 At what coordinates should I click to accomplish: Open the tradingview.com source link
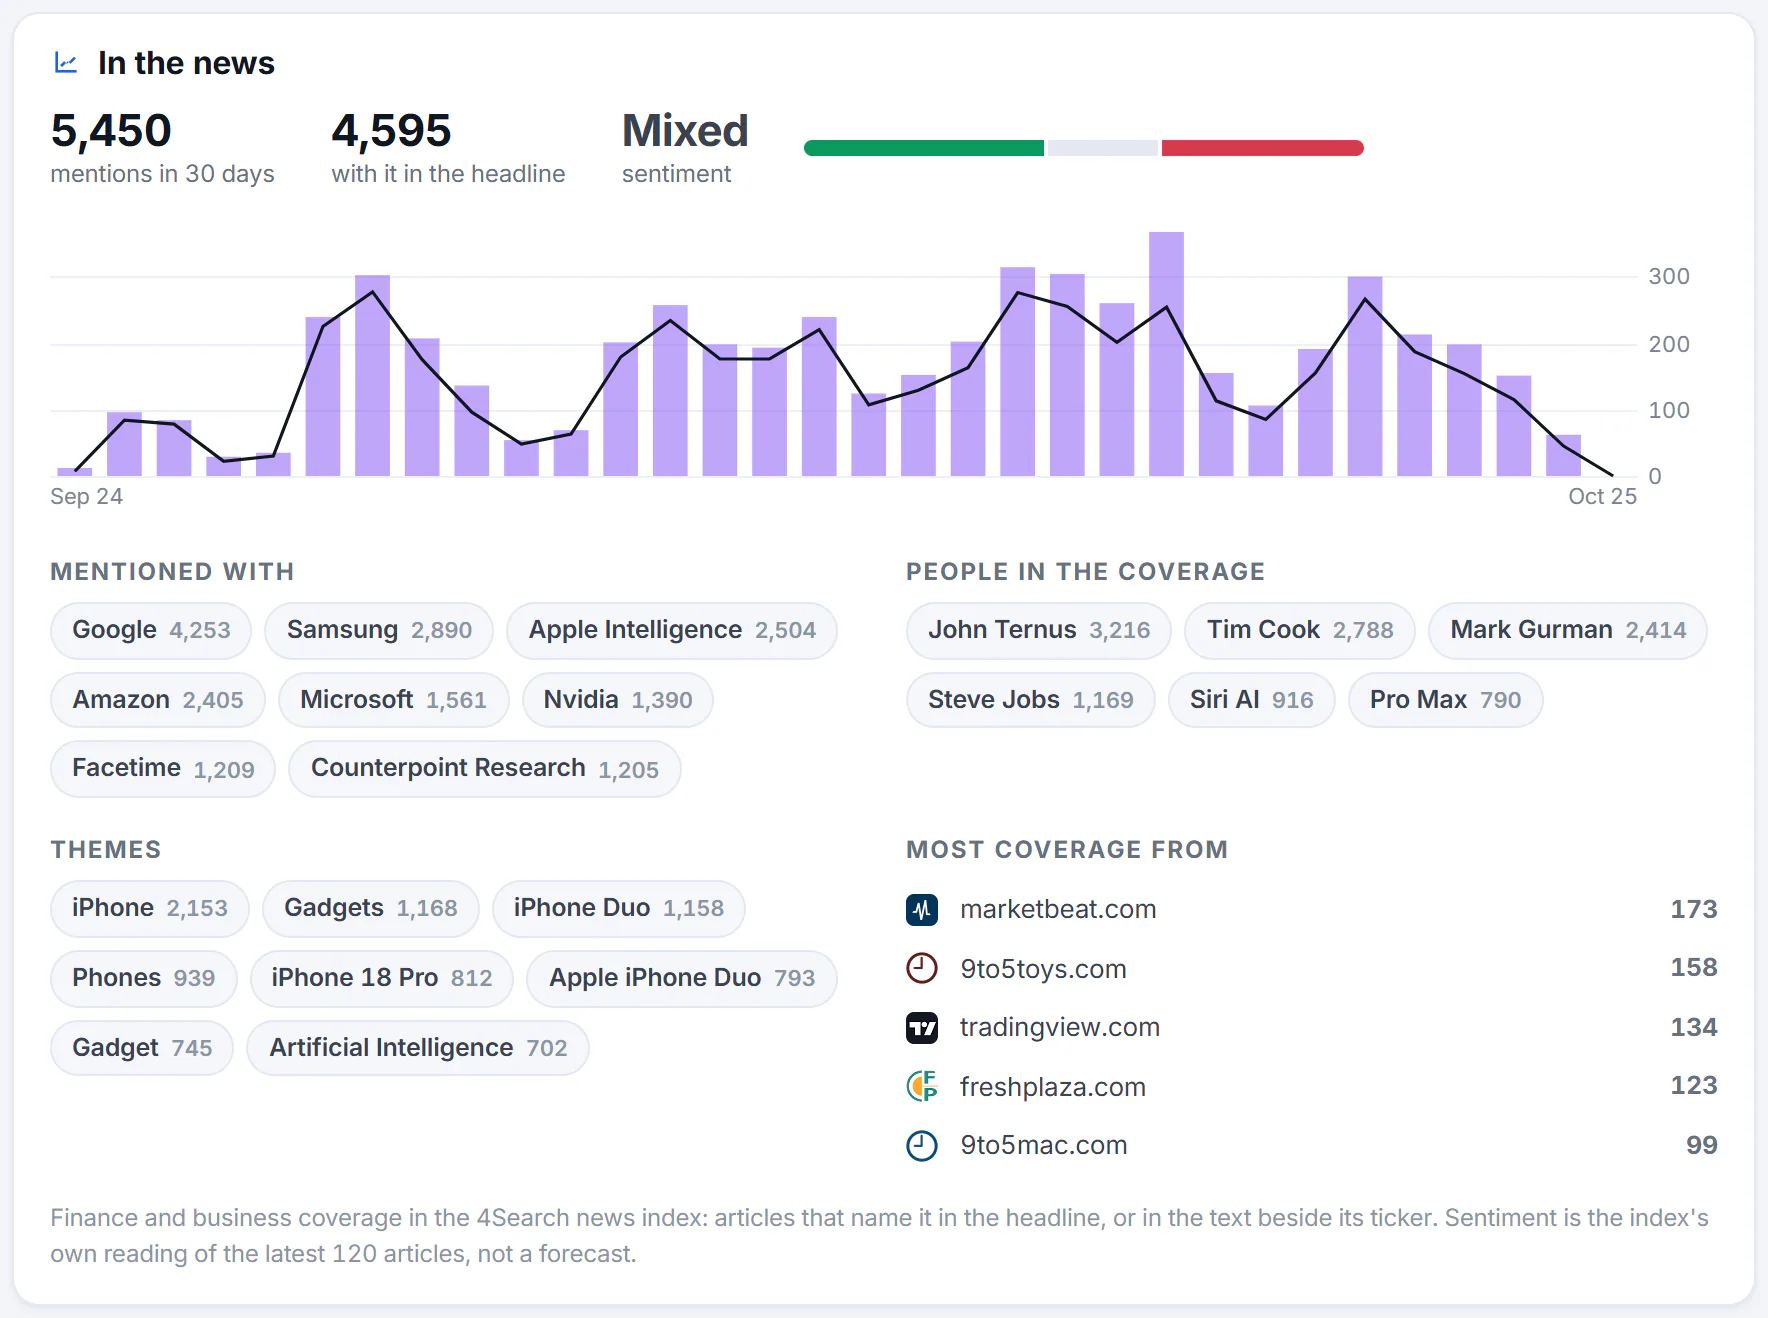(1060, 1027)
